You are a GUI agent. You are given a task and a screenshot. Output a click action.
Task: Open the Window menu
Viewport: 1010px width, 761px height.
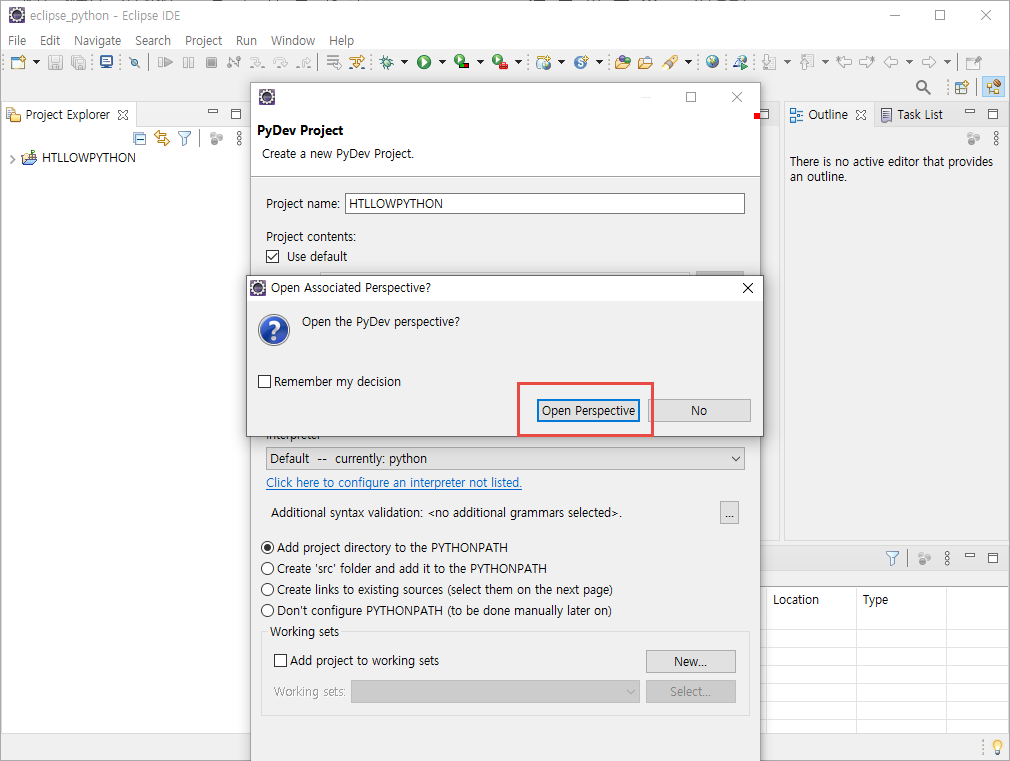tap(292, 40)
